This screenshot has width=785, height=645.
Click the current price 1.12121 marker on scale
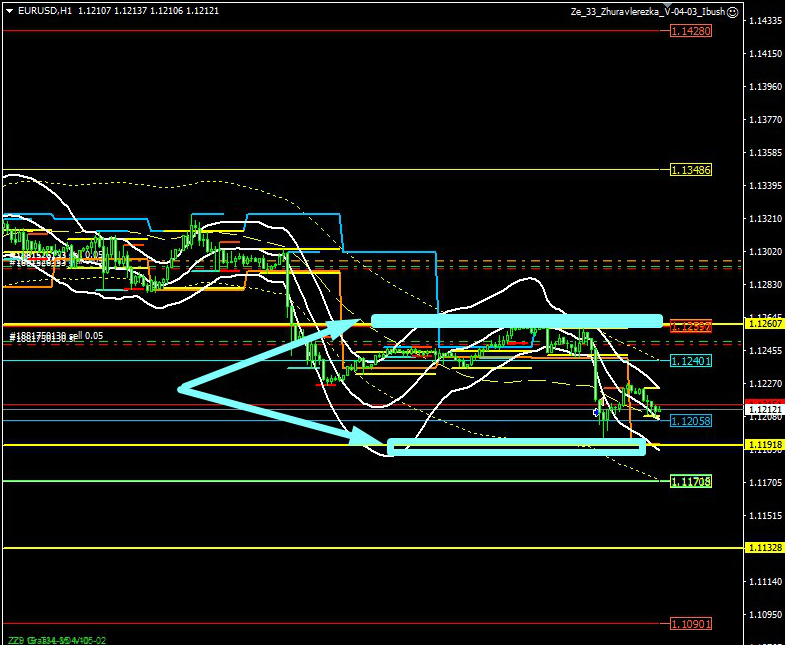pyautogui.click(x=764, y=409)
